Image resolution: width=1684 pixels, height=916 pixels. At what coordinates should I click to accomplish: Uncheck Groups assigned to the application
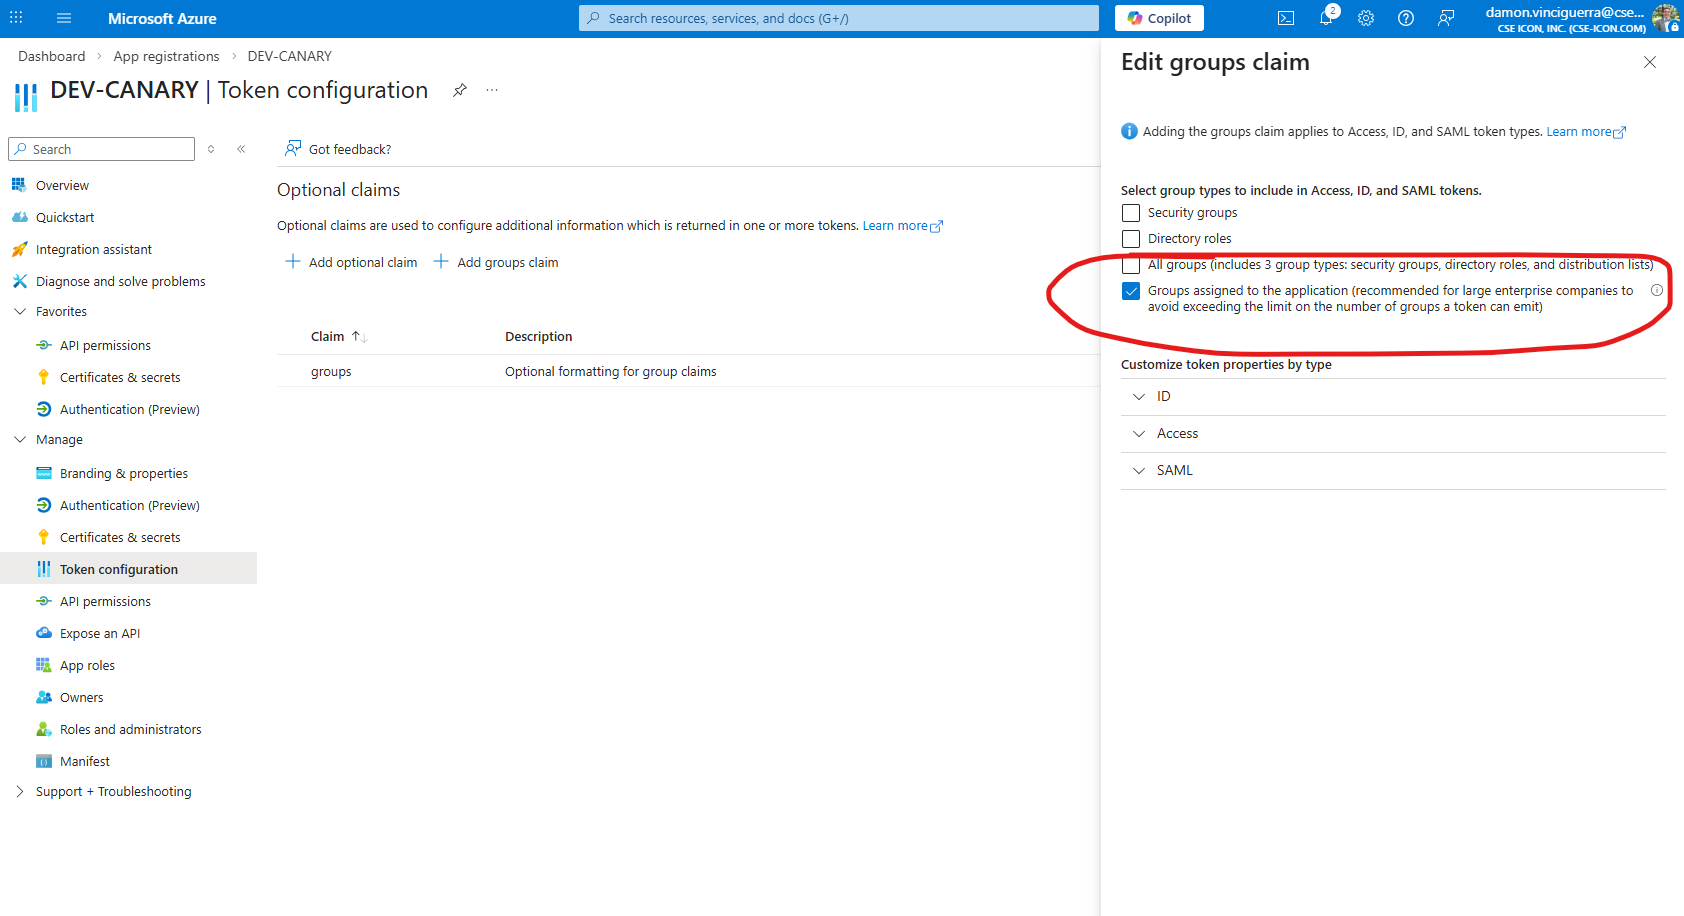point(1131,291)
